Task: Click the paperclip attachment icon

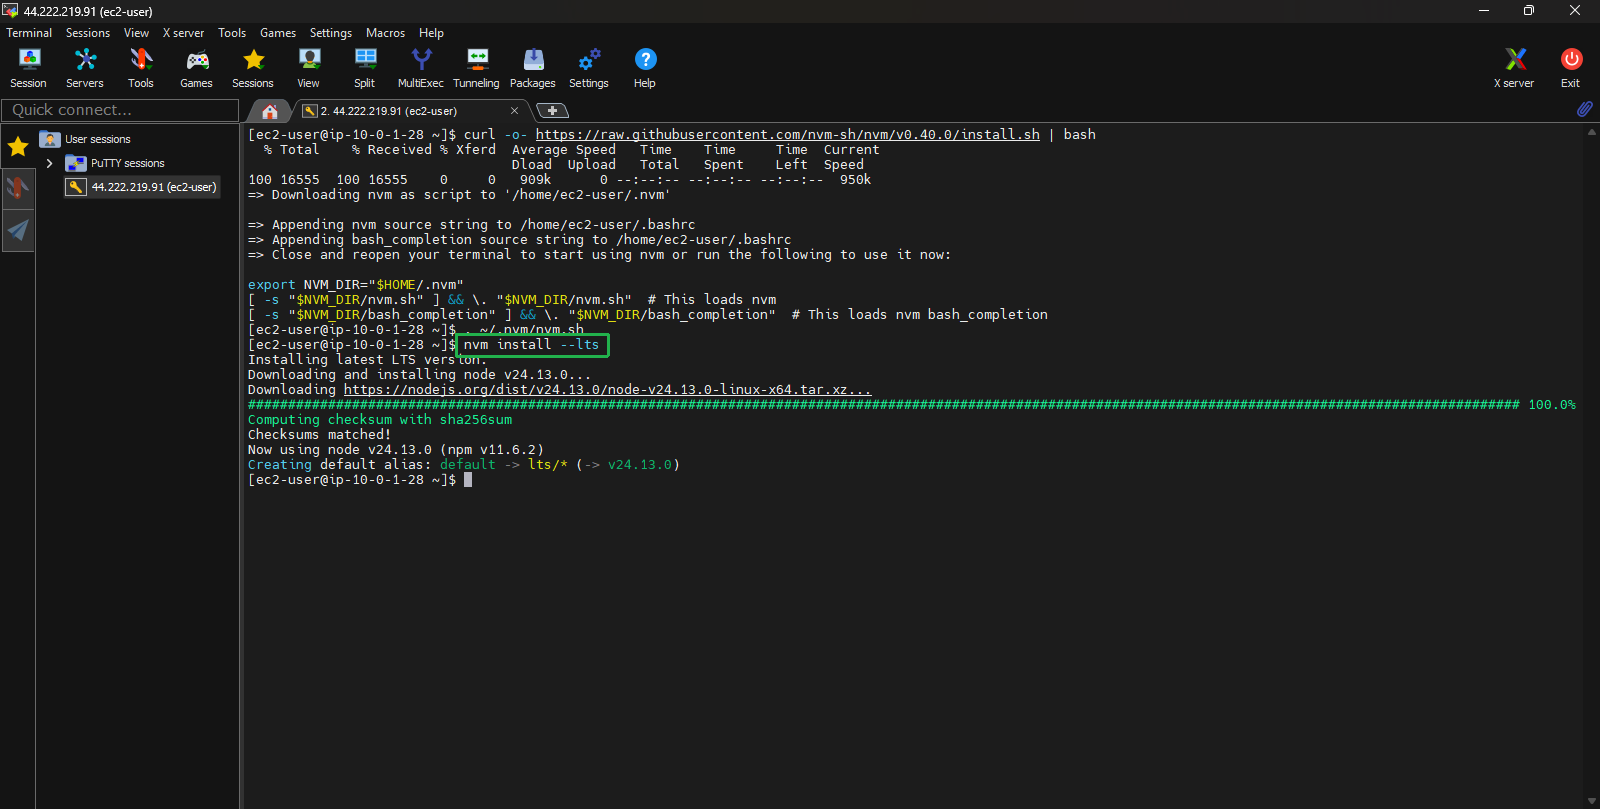Action: pyautogui.click(x=1585, y=109)
